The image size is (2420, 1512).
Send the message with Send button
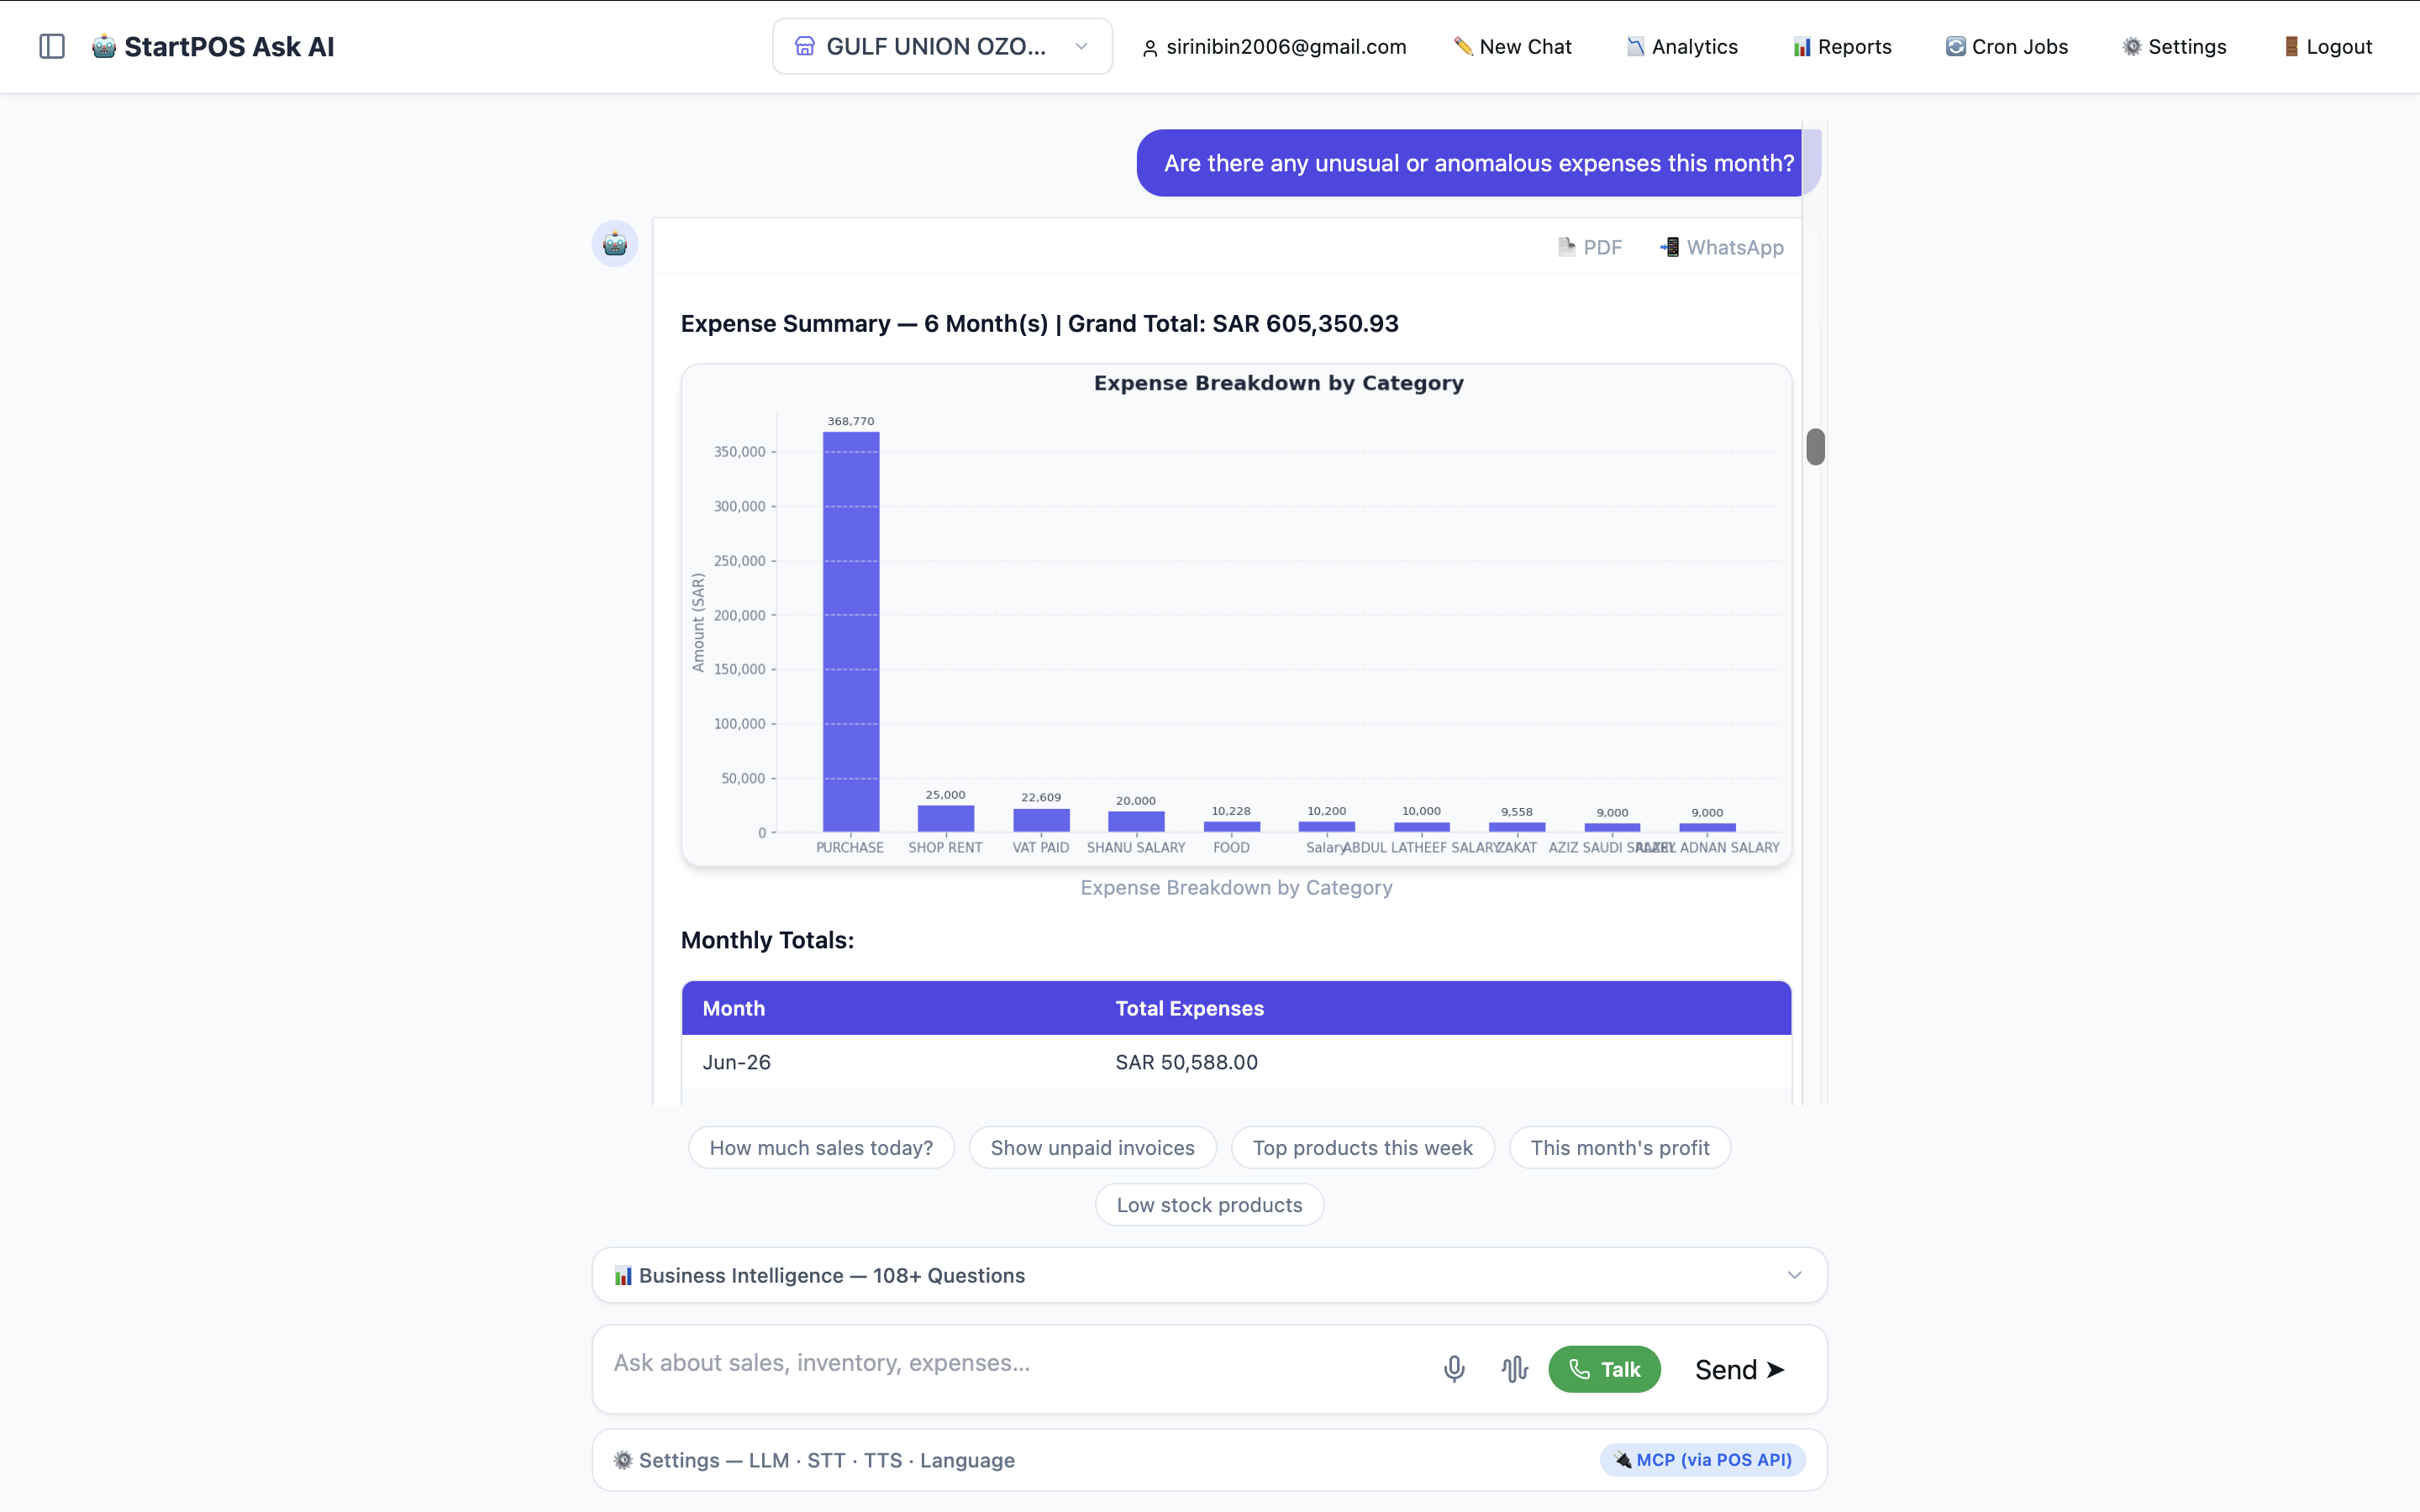1740,1369
